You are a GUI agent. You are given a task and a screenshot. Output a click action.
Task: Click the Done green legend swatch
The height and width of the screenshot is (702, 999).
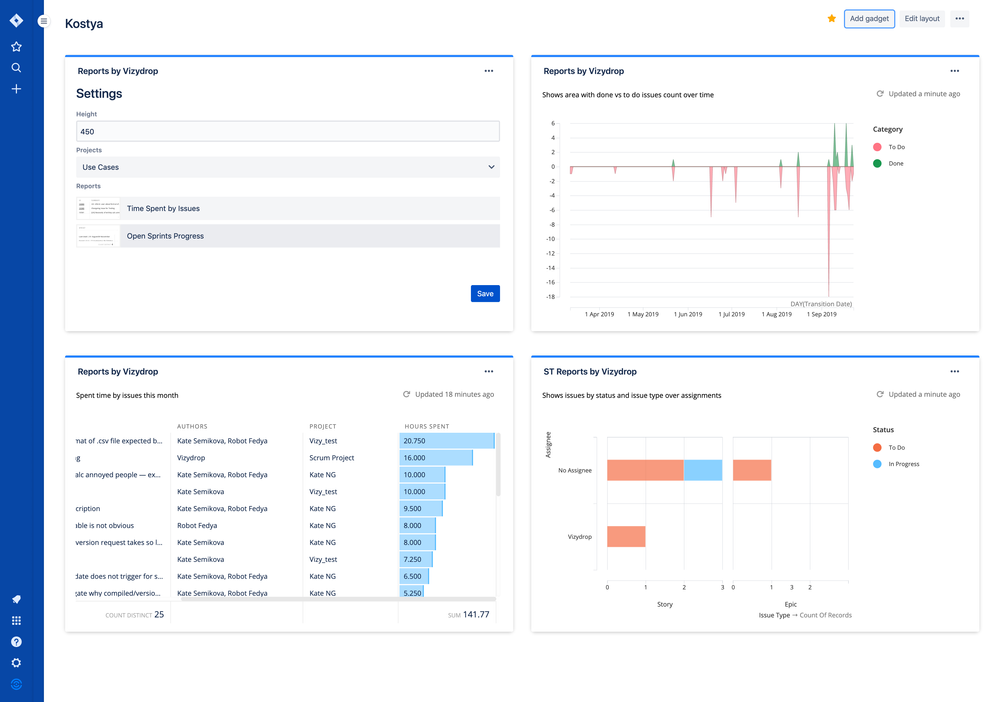click(878, 163)
